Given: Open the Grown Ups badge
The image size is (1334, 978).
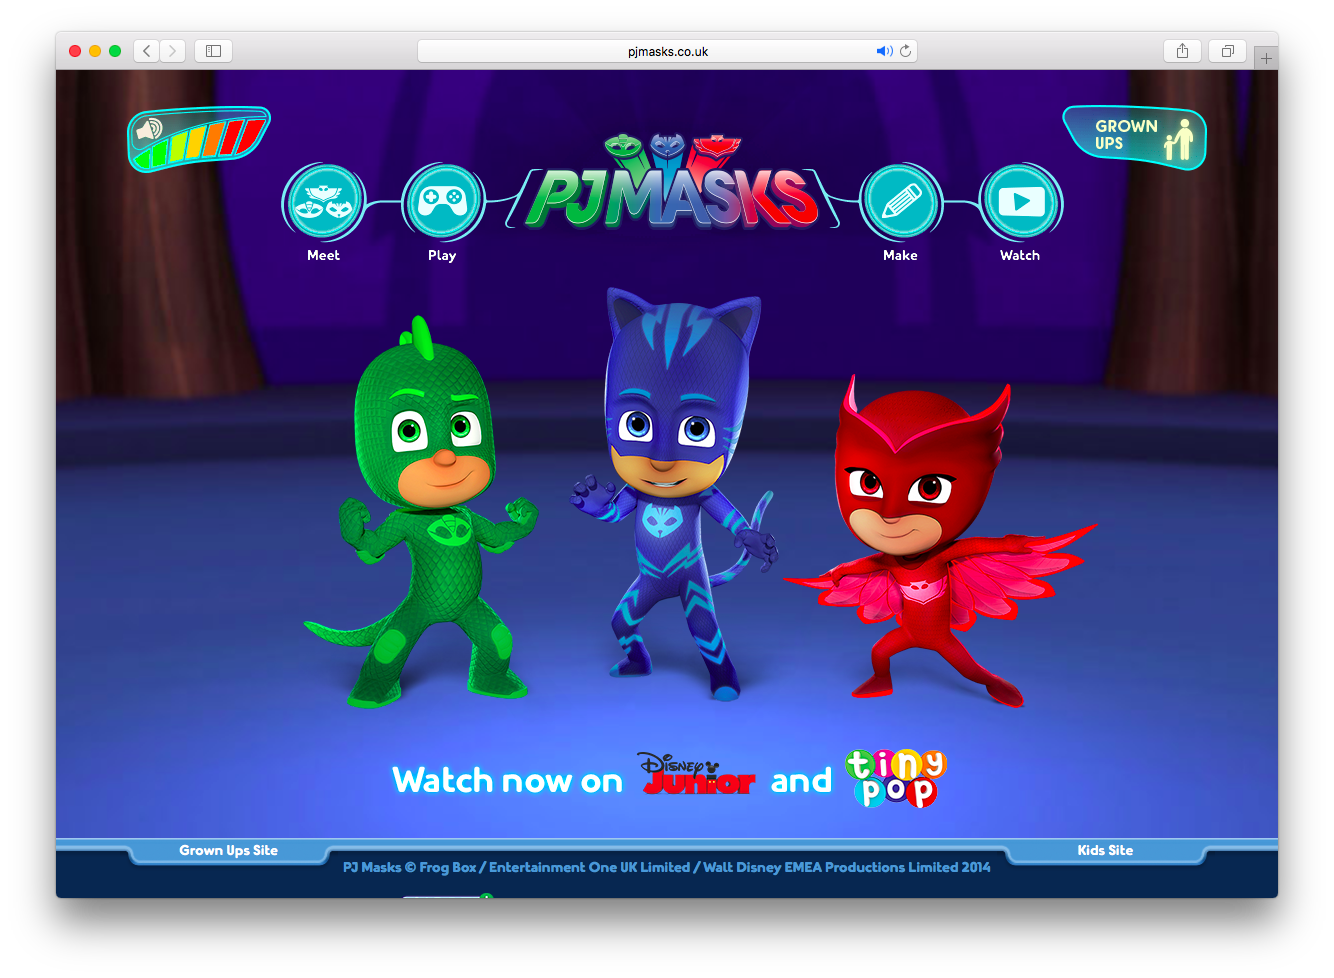Looking at the screenshot, I should (x=1134, y=137).
